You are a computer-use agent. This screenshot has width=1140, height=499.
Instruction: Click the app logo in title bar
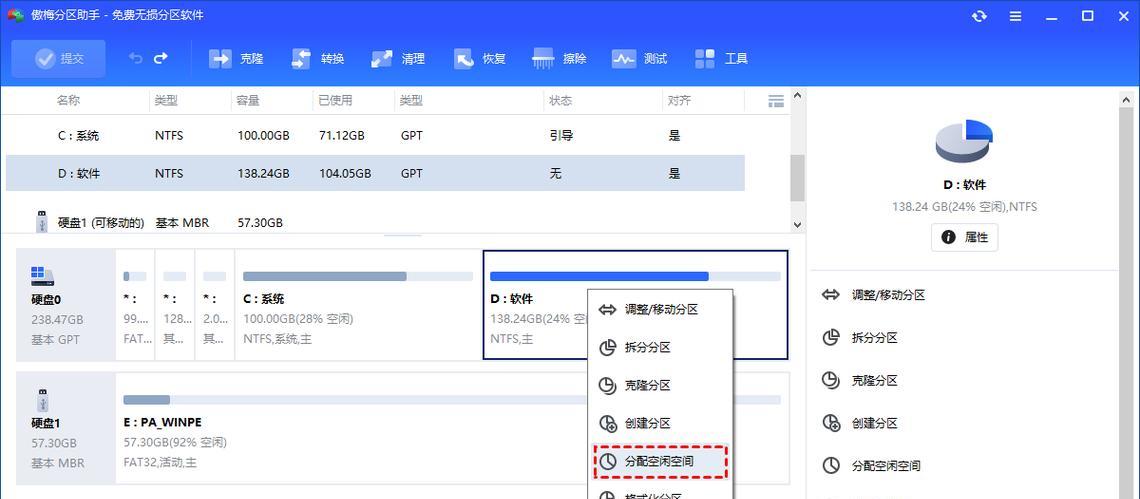pos(15,15)
